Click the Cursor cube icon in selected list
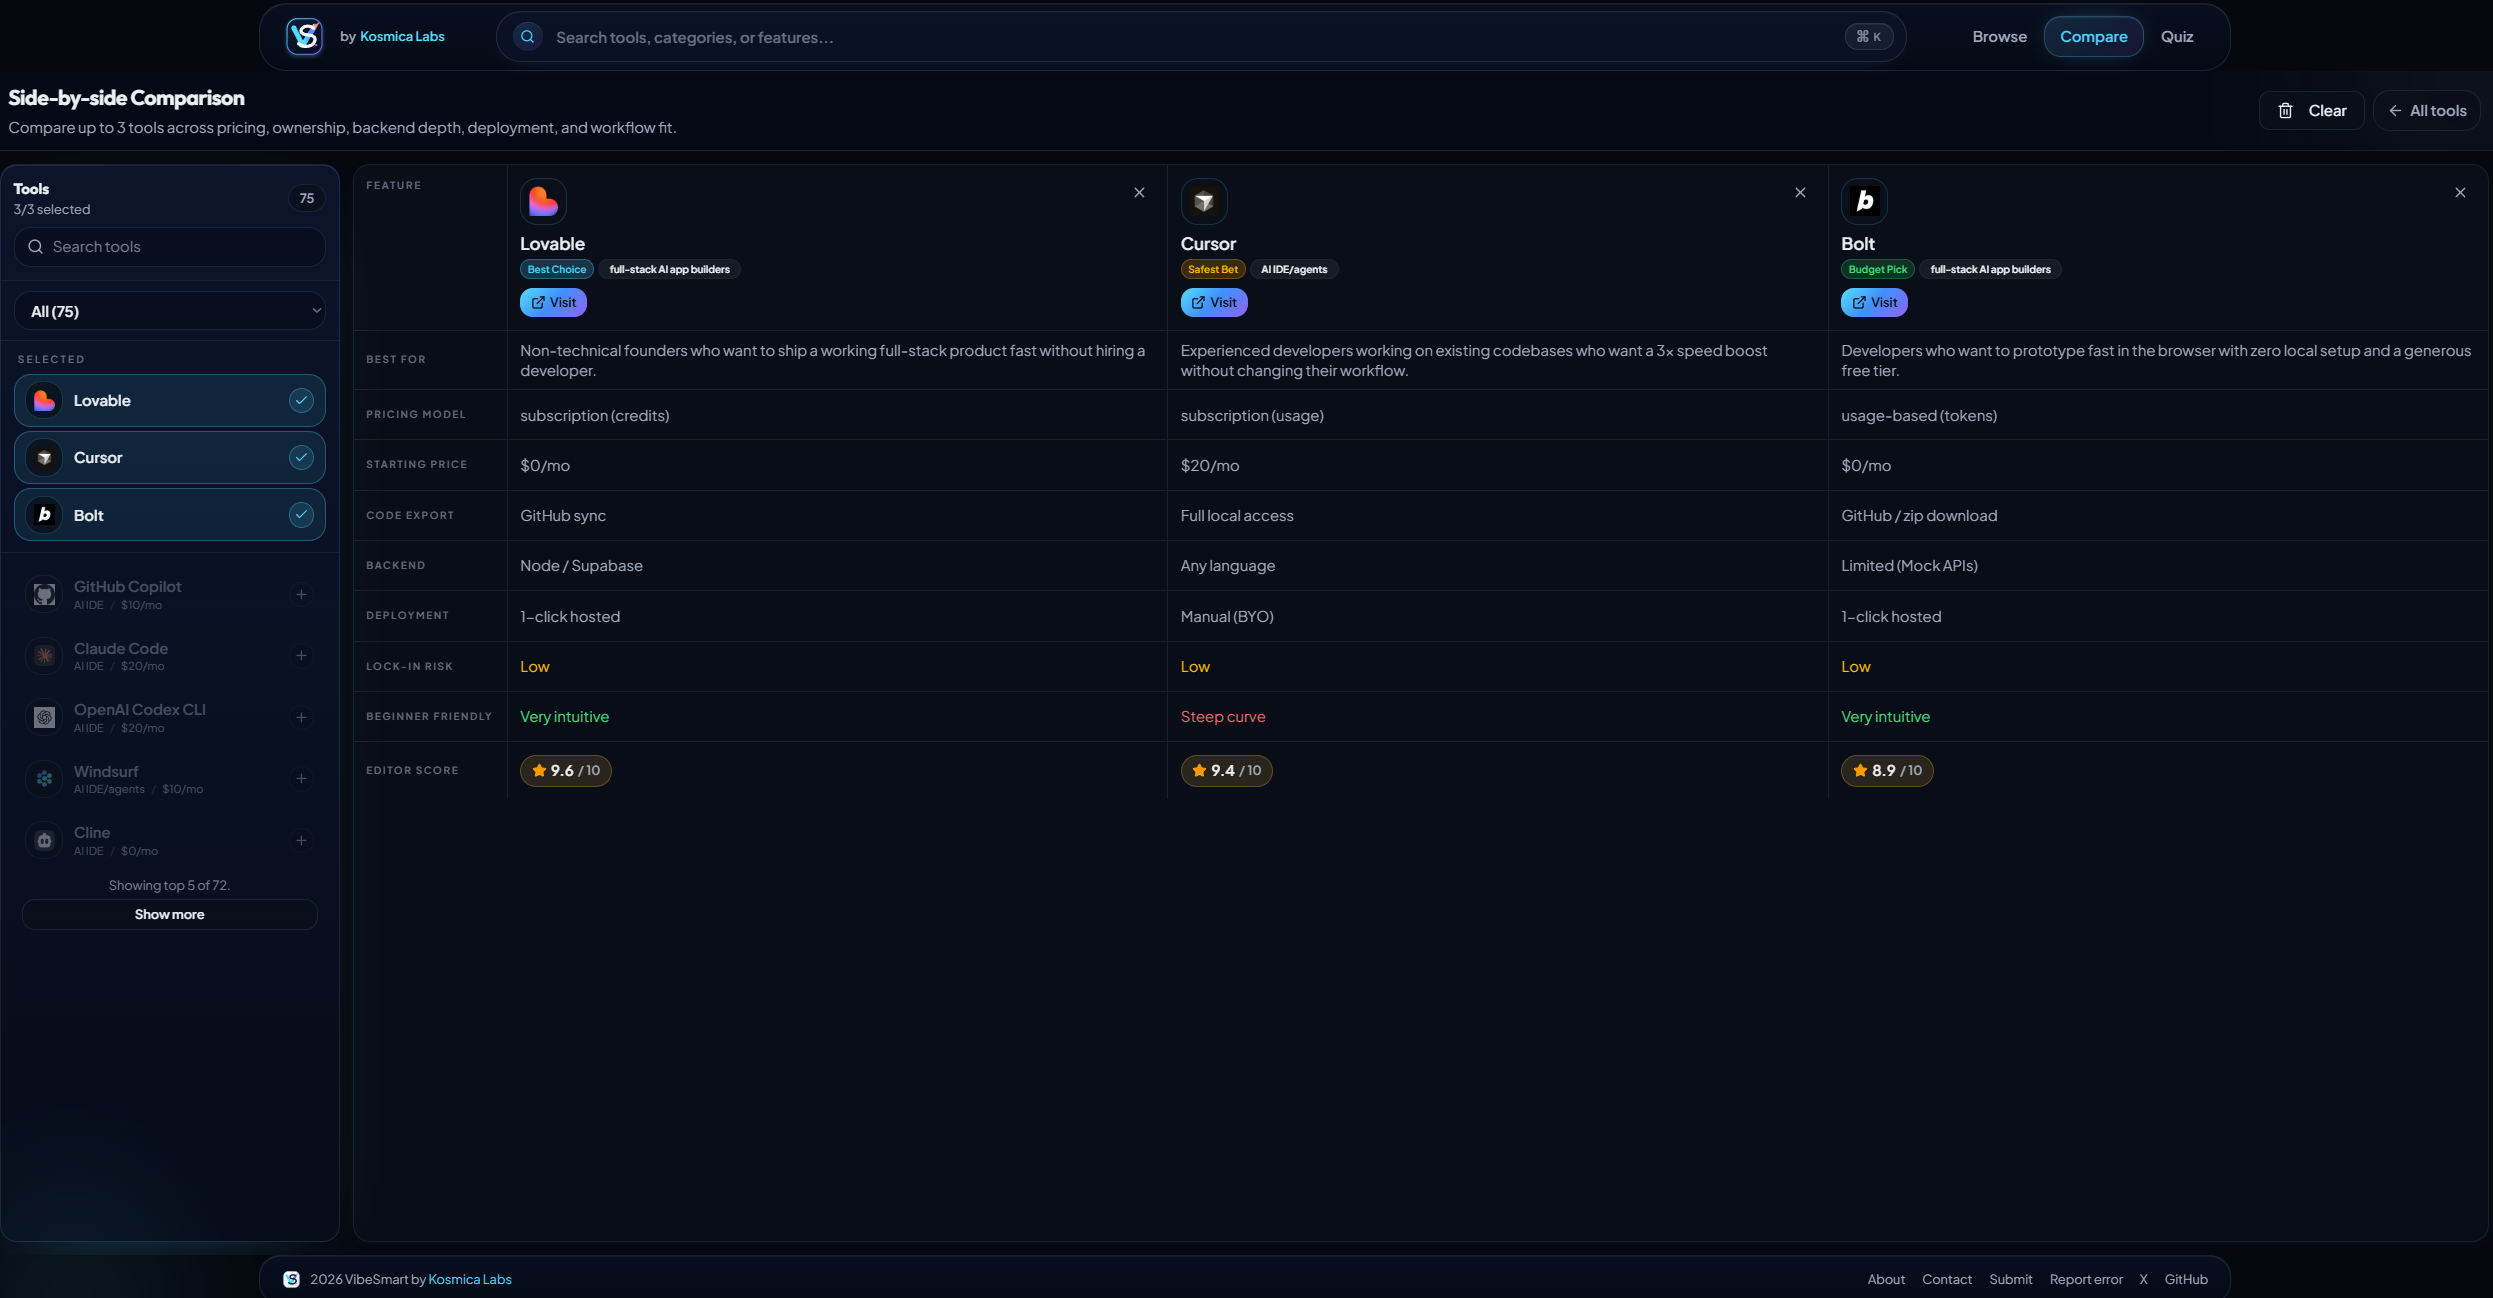The height and width of the screenshot is (1298, 2493). coord(44,458)
